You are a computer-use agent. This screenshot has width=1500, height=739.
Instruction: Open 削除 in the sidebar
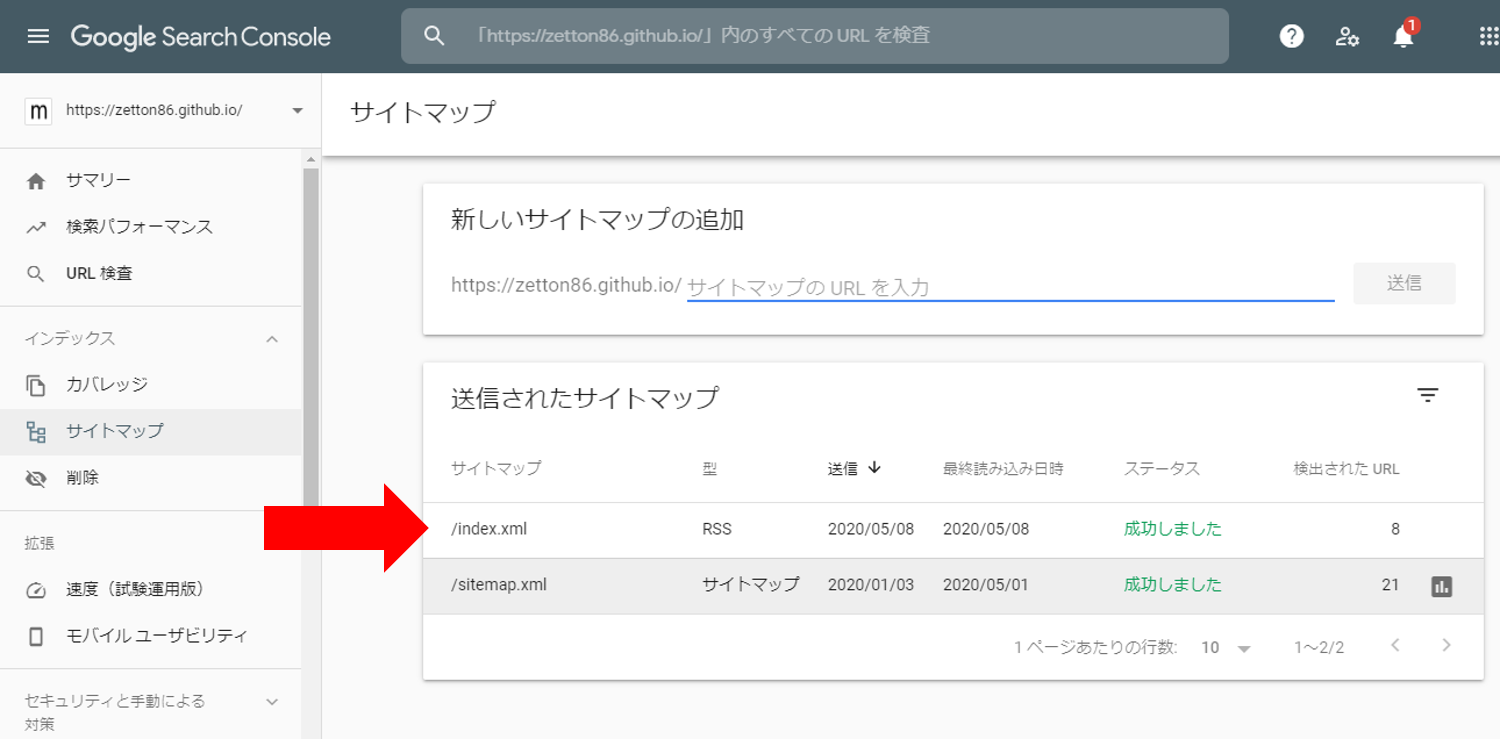point(82,478)
